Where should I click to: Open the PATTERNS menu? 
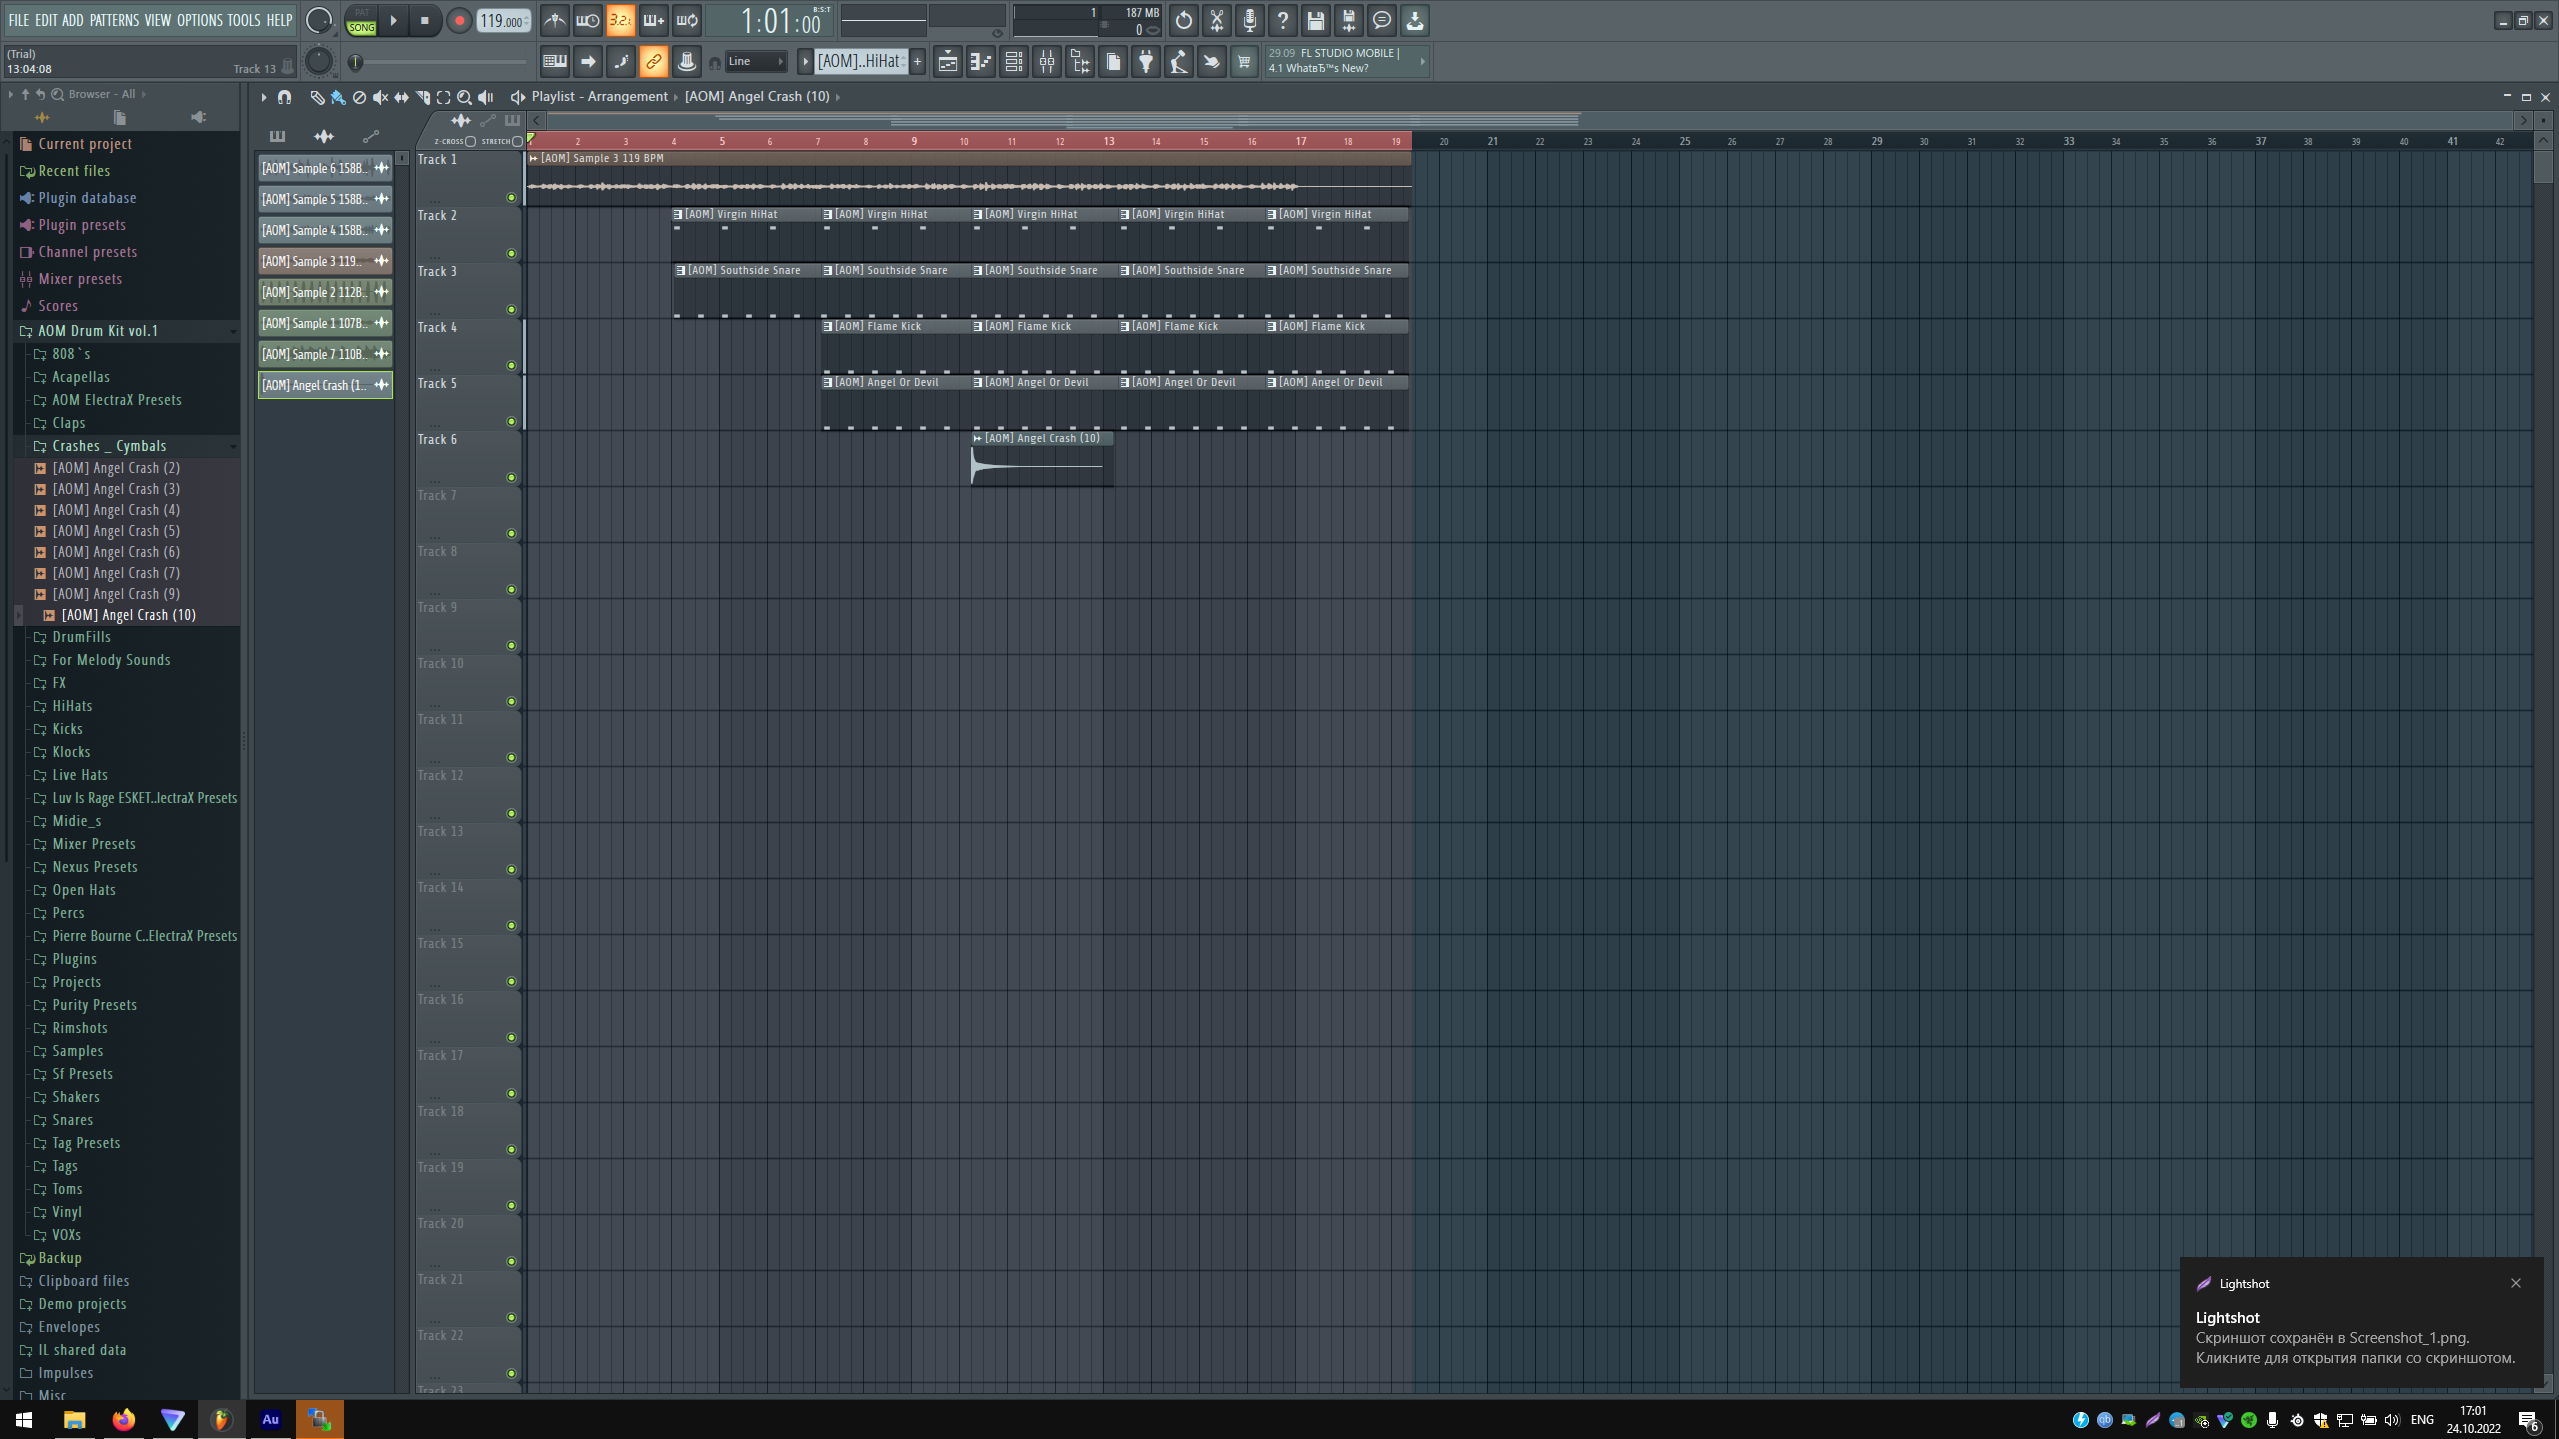114,20
